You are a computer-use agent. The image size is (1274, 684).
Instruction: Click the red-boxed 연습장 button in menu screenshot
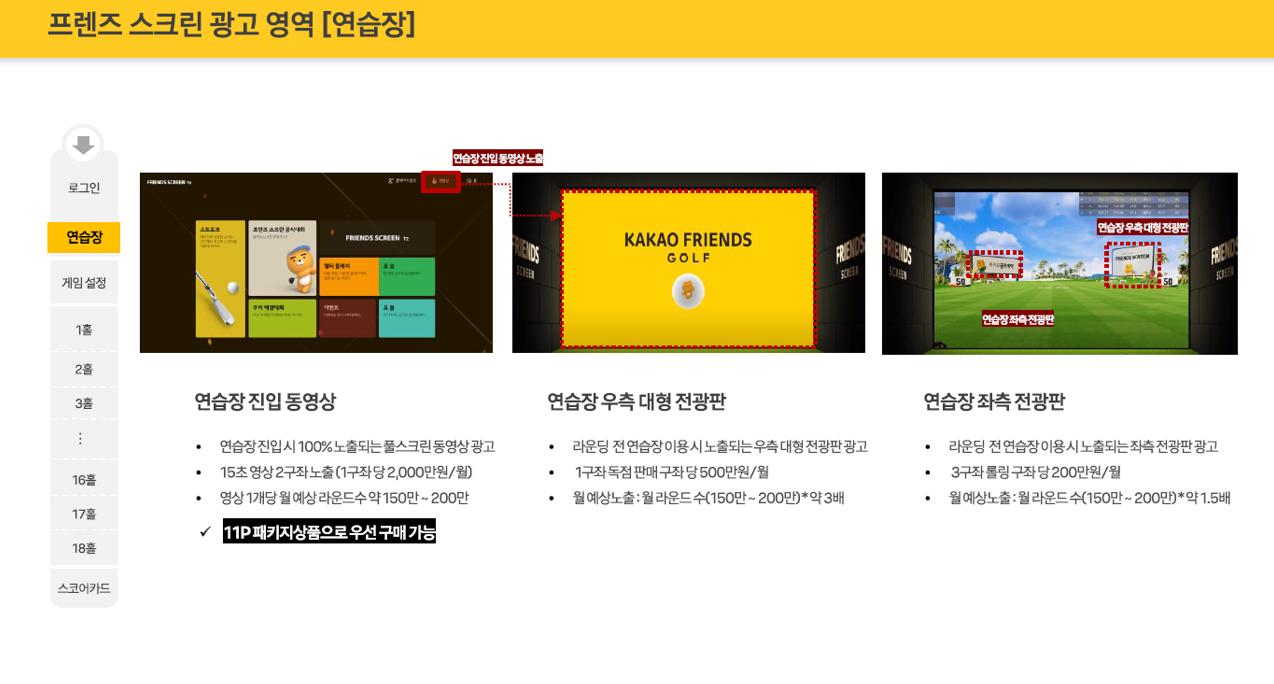[441, 181]
